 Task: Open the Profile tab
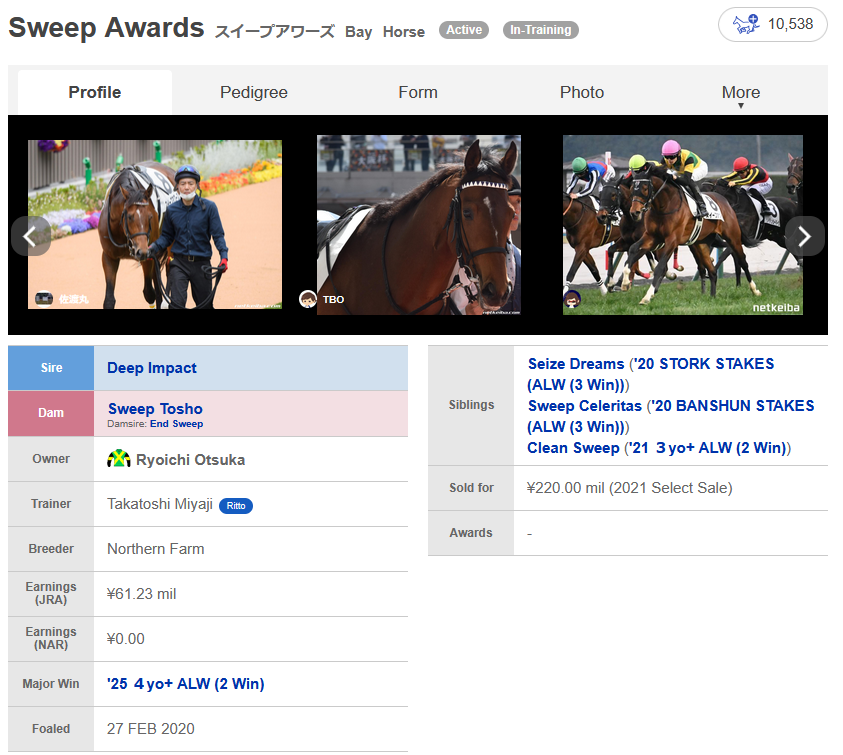95,92
